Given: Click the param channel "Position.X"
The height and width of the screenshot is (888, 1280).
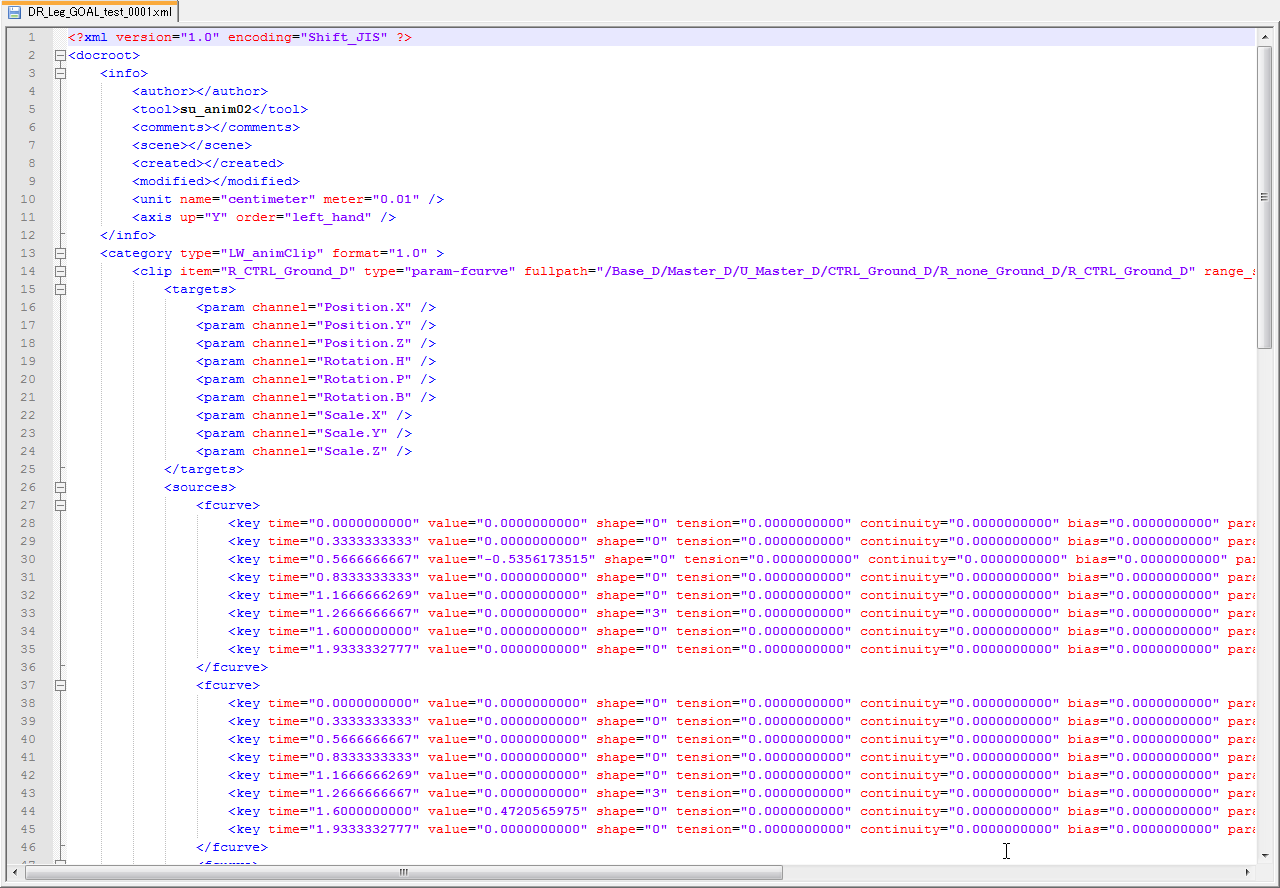Looking at the screenshot, I should [x=364, y=307].
